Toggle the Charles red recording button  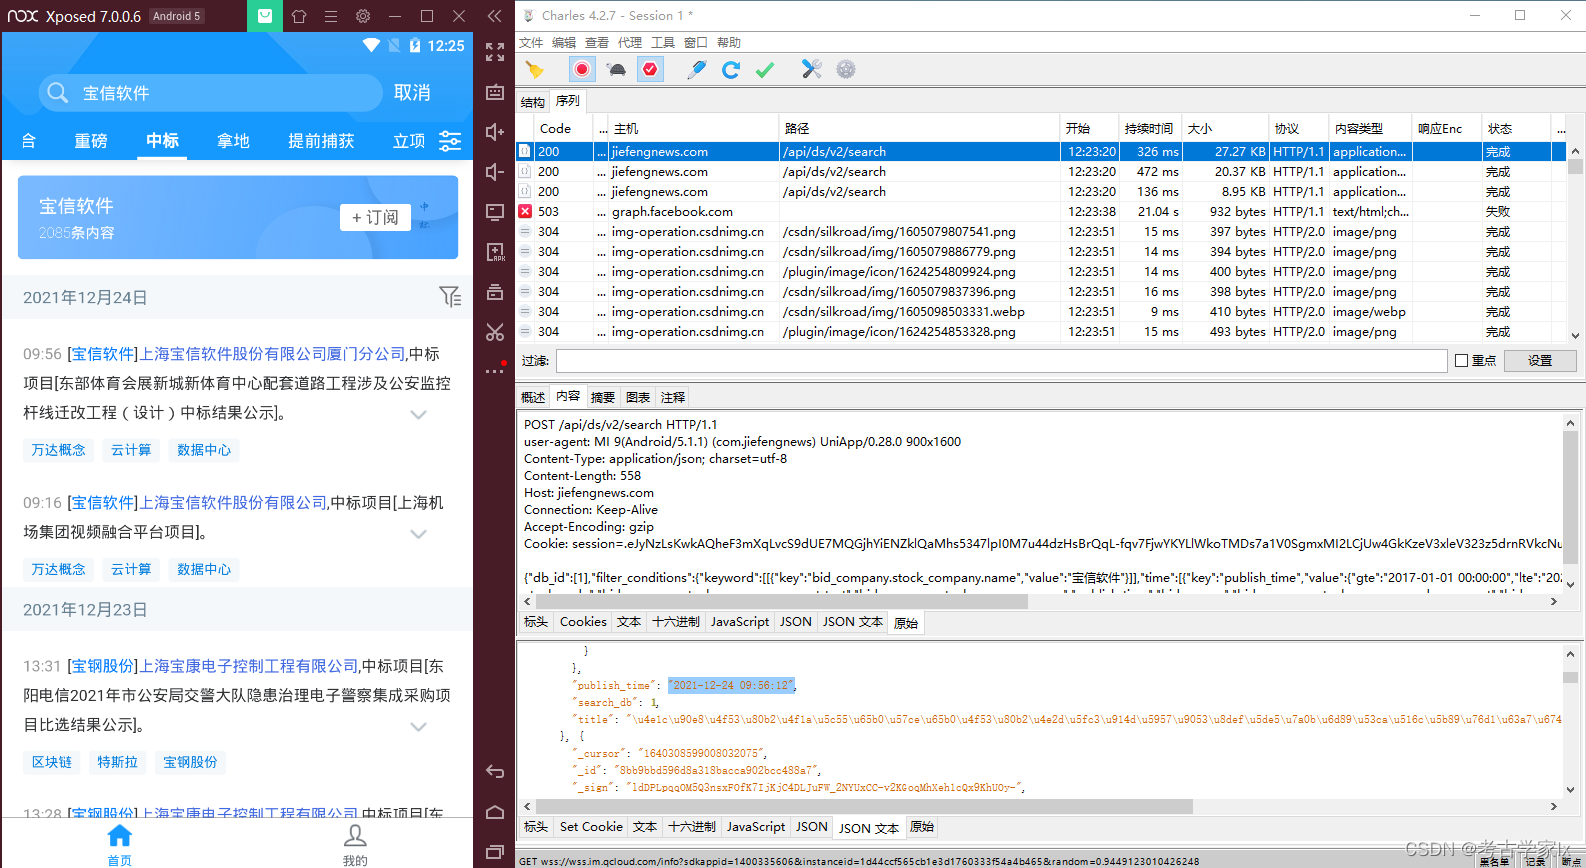click(582, 69)
